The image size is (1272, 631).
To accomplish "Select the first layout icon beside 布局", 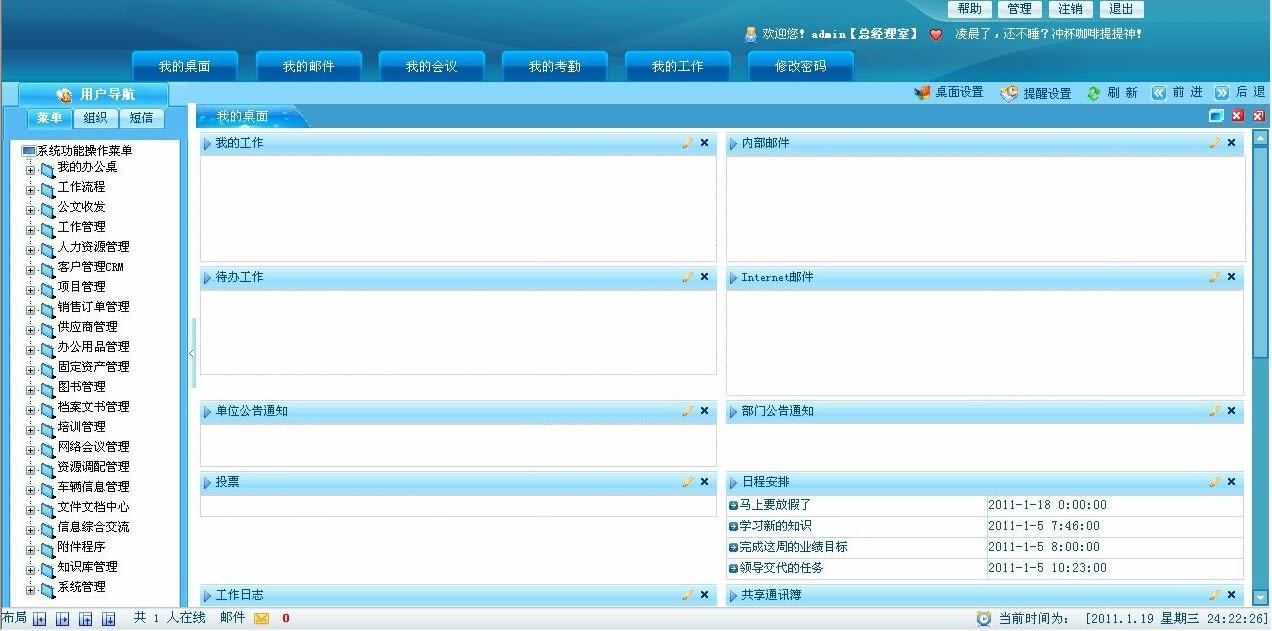I will (x=40, y=619).
